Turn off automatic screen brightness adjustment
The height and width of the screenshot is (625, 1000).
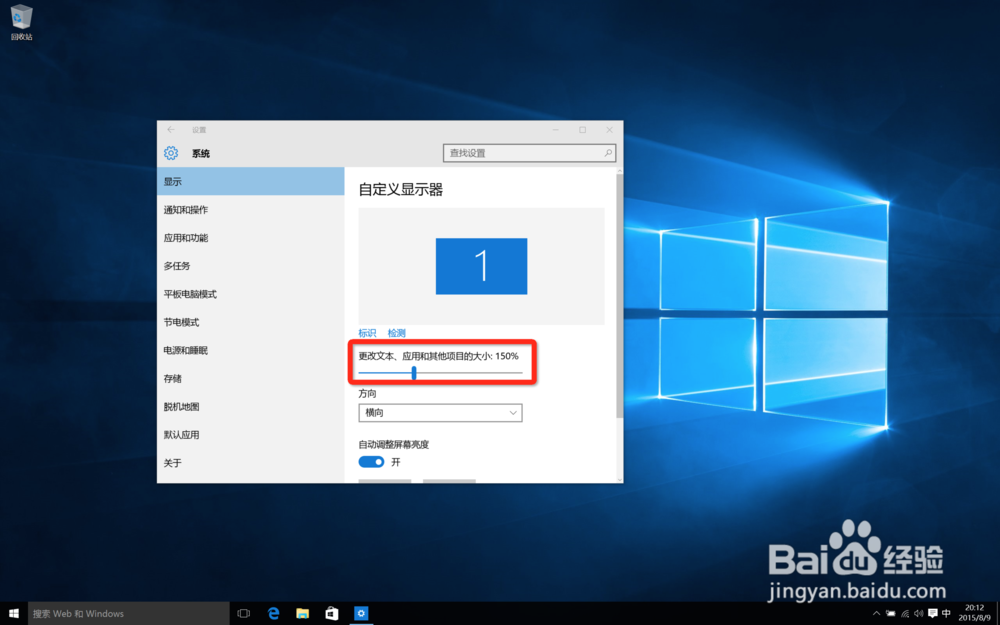click(x=373, y=461)
